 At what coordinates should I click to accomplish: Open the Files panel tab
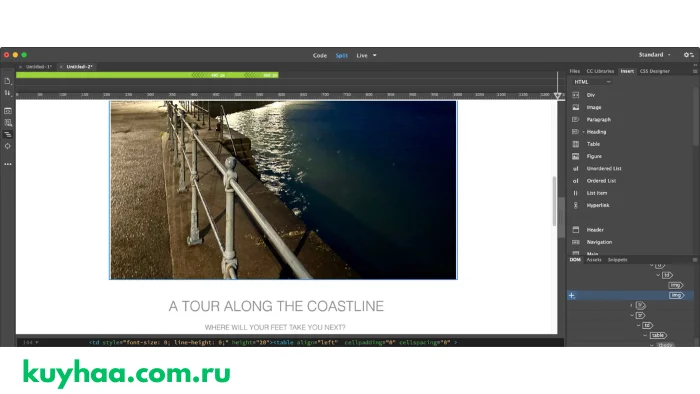pos(575,71)
